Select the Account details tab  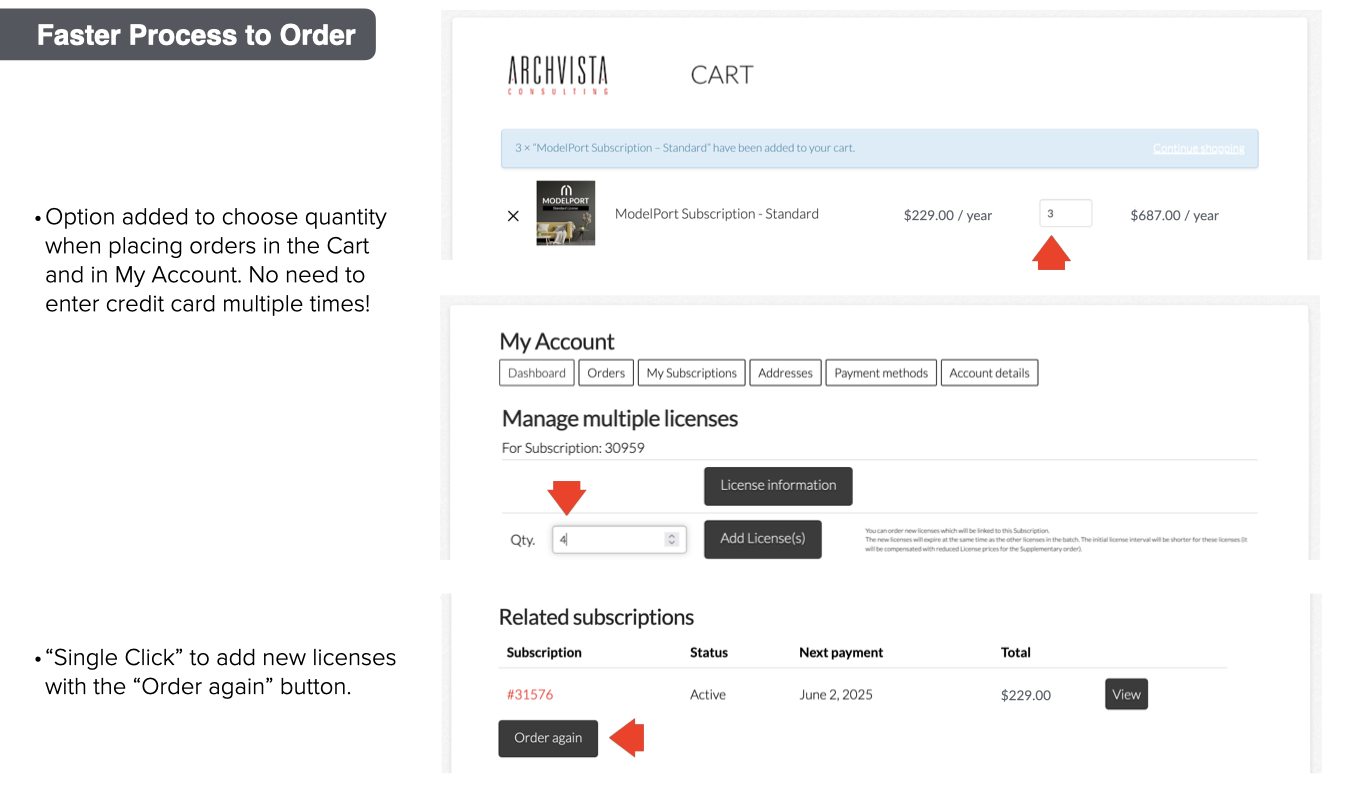coord(989,373)
